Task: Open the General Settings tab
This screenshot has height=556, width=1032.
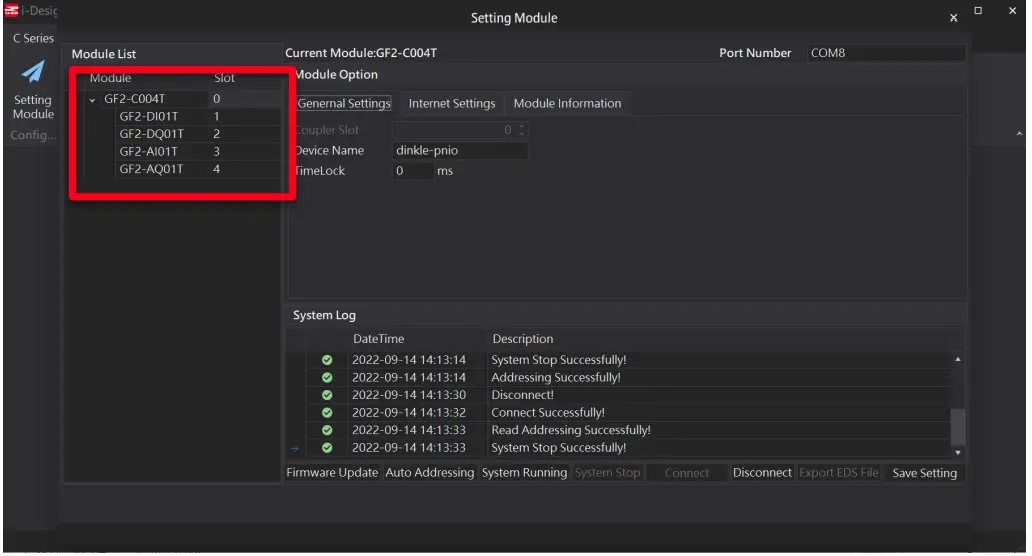Action: click(x=344, y=103)
